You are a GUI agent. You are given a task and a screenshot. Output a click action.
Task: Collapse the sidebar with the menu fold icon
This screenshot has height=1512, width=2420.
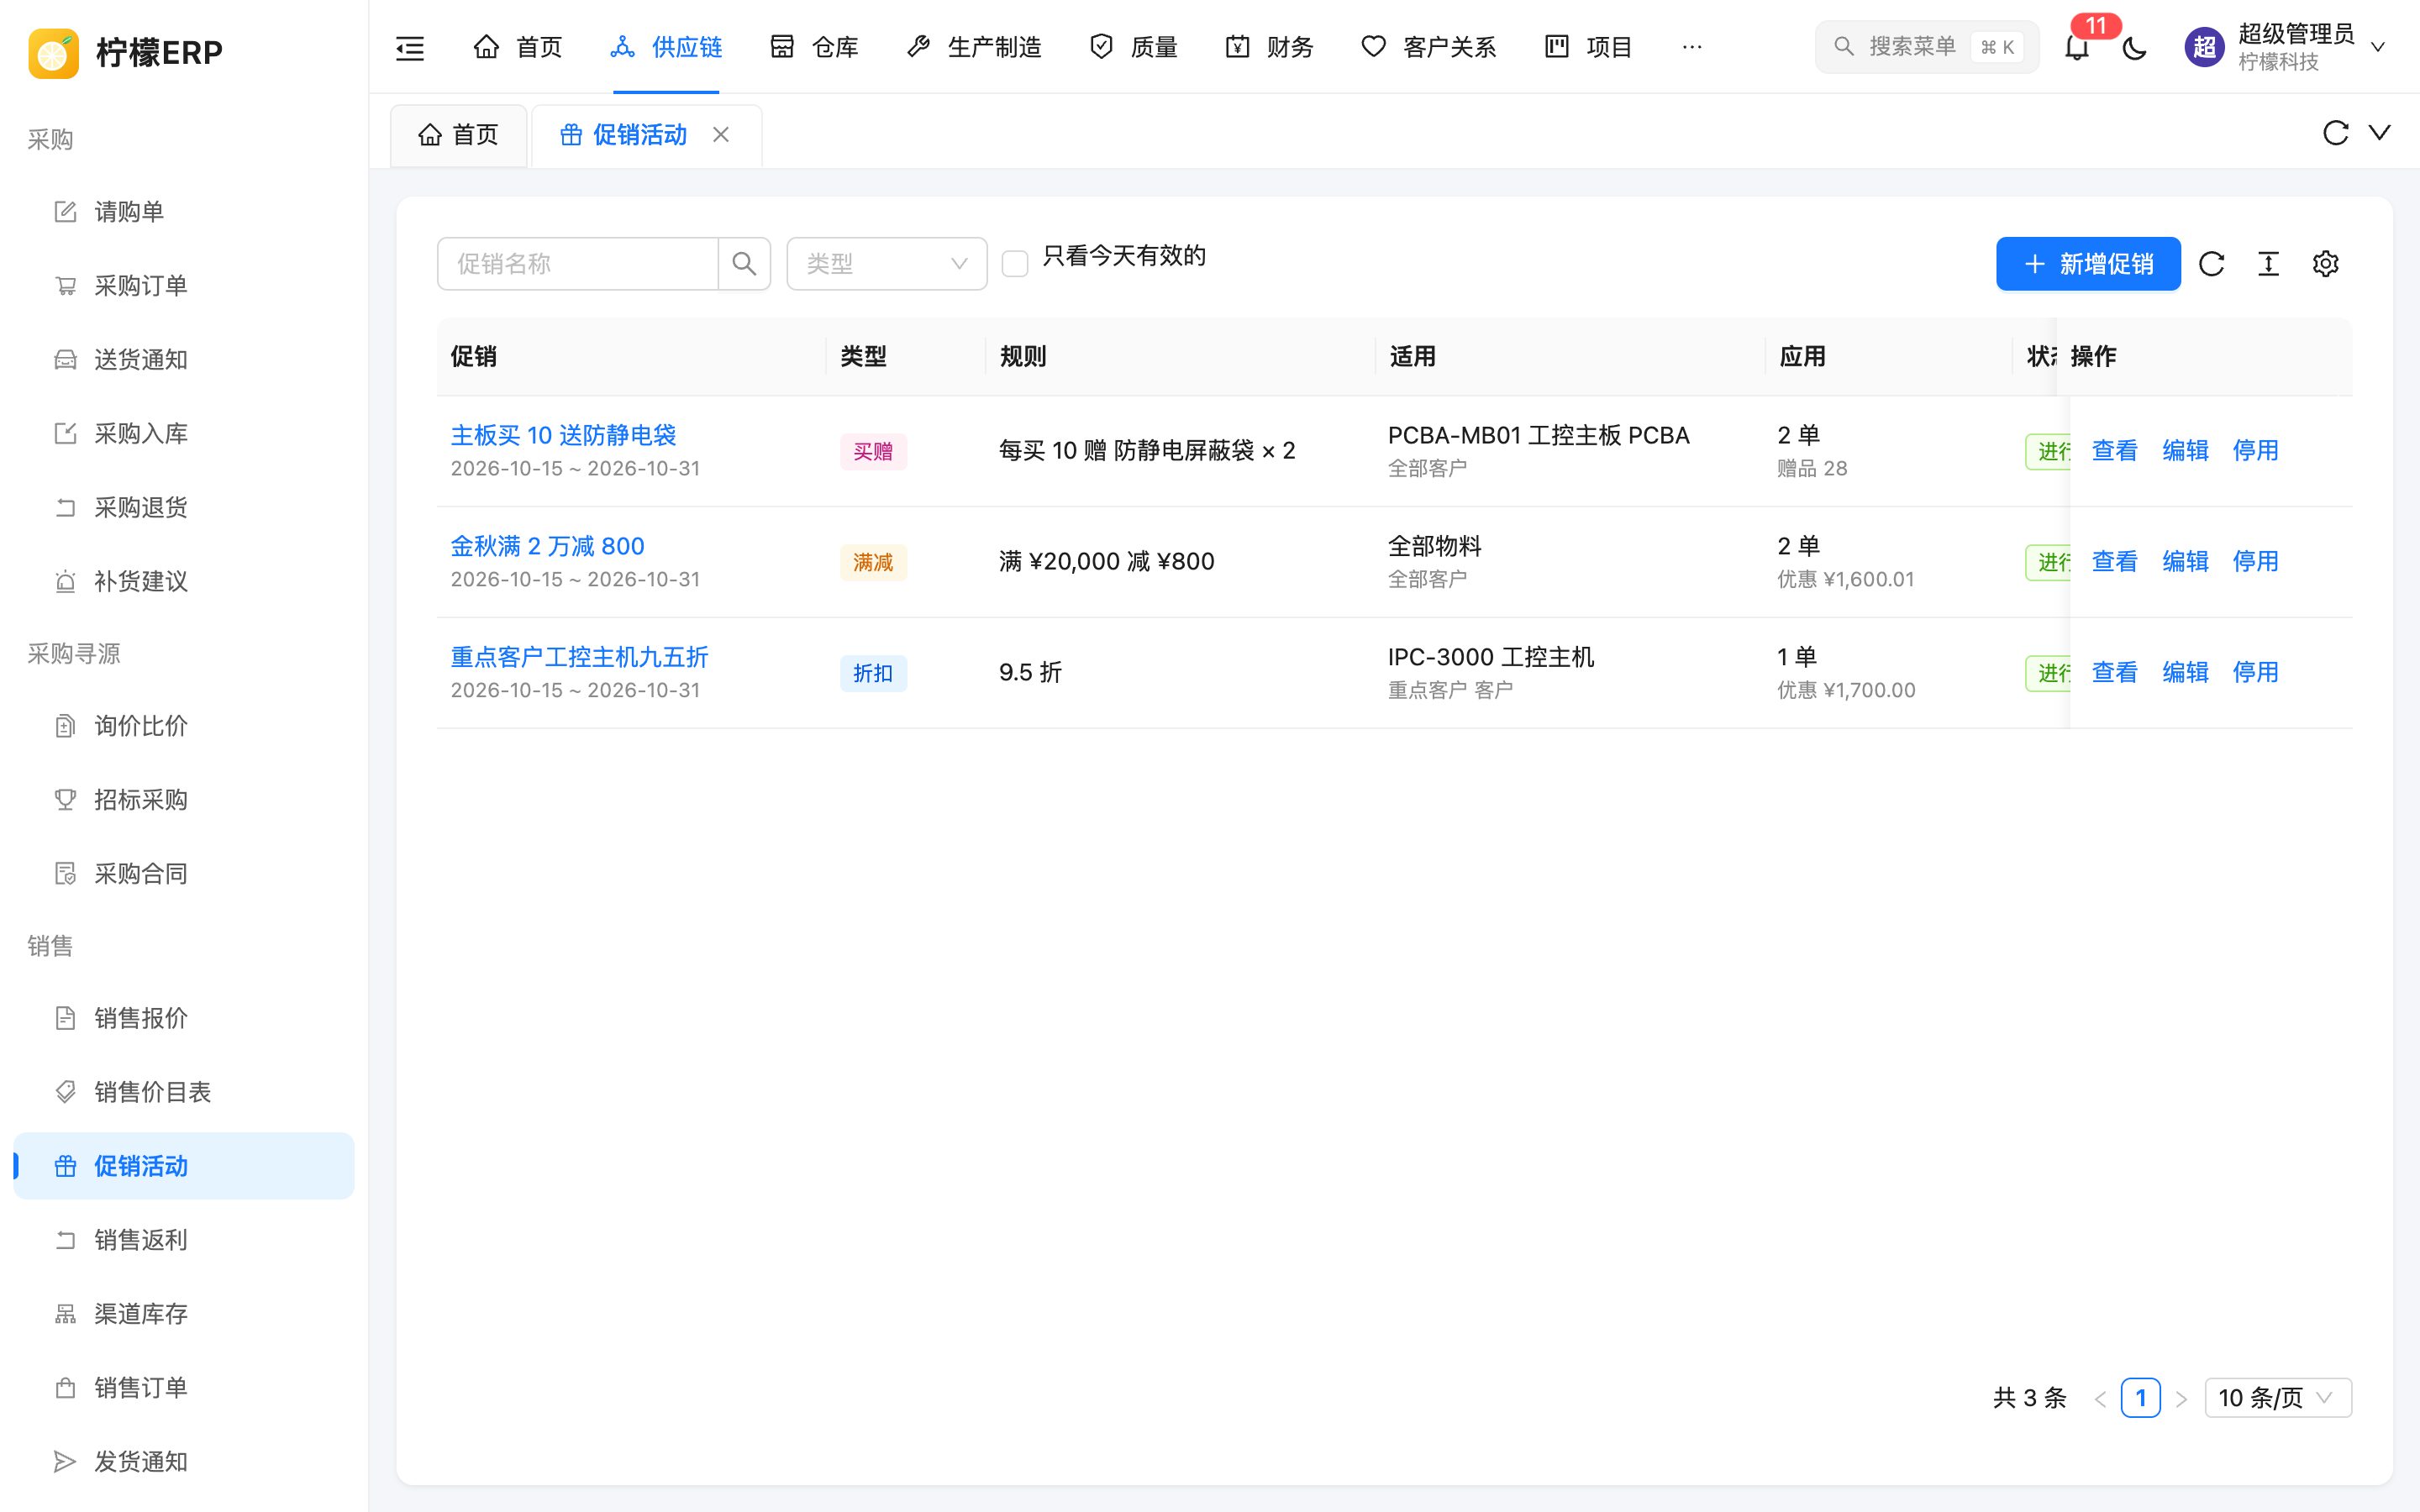[410, 47]
